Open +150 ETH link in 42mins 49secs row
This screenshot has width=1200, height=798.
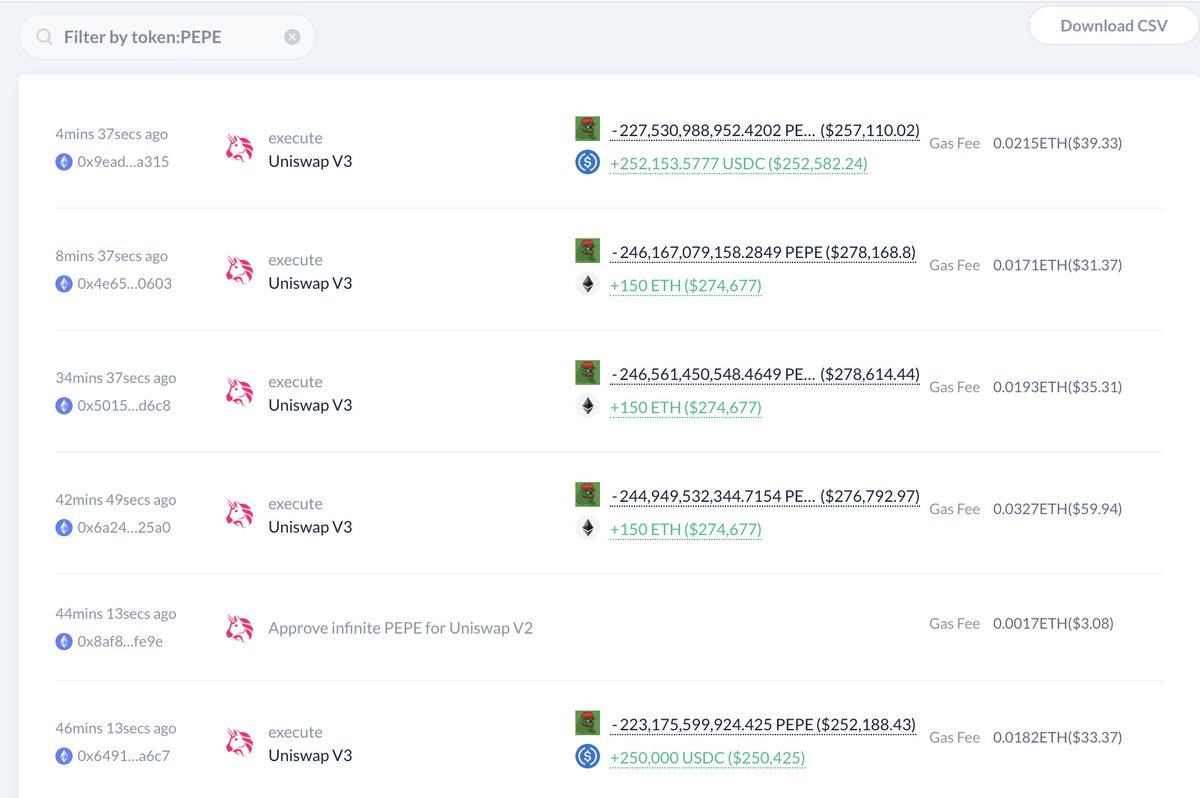[686, 529]
